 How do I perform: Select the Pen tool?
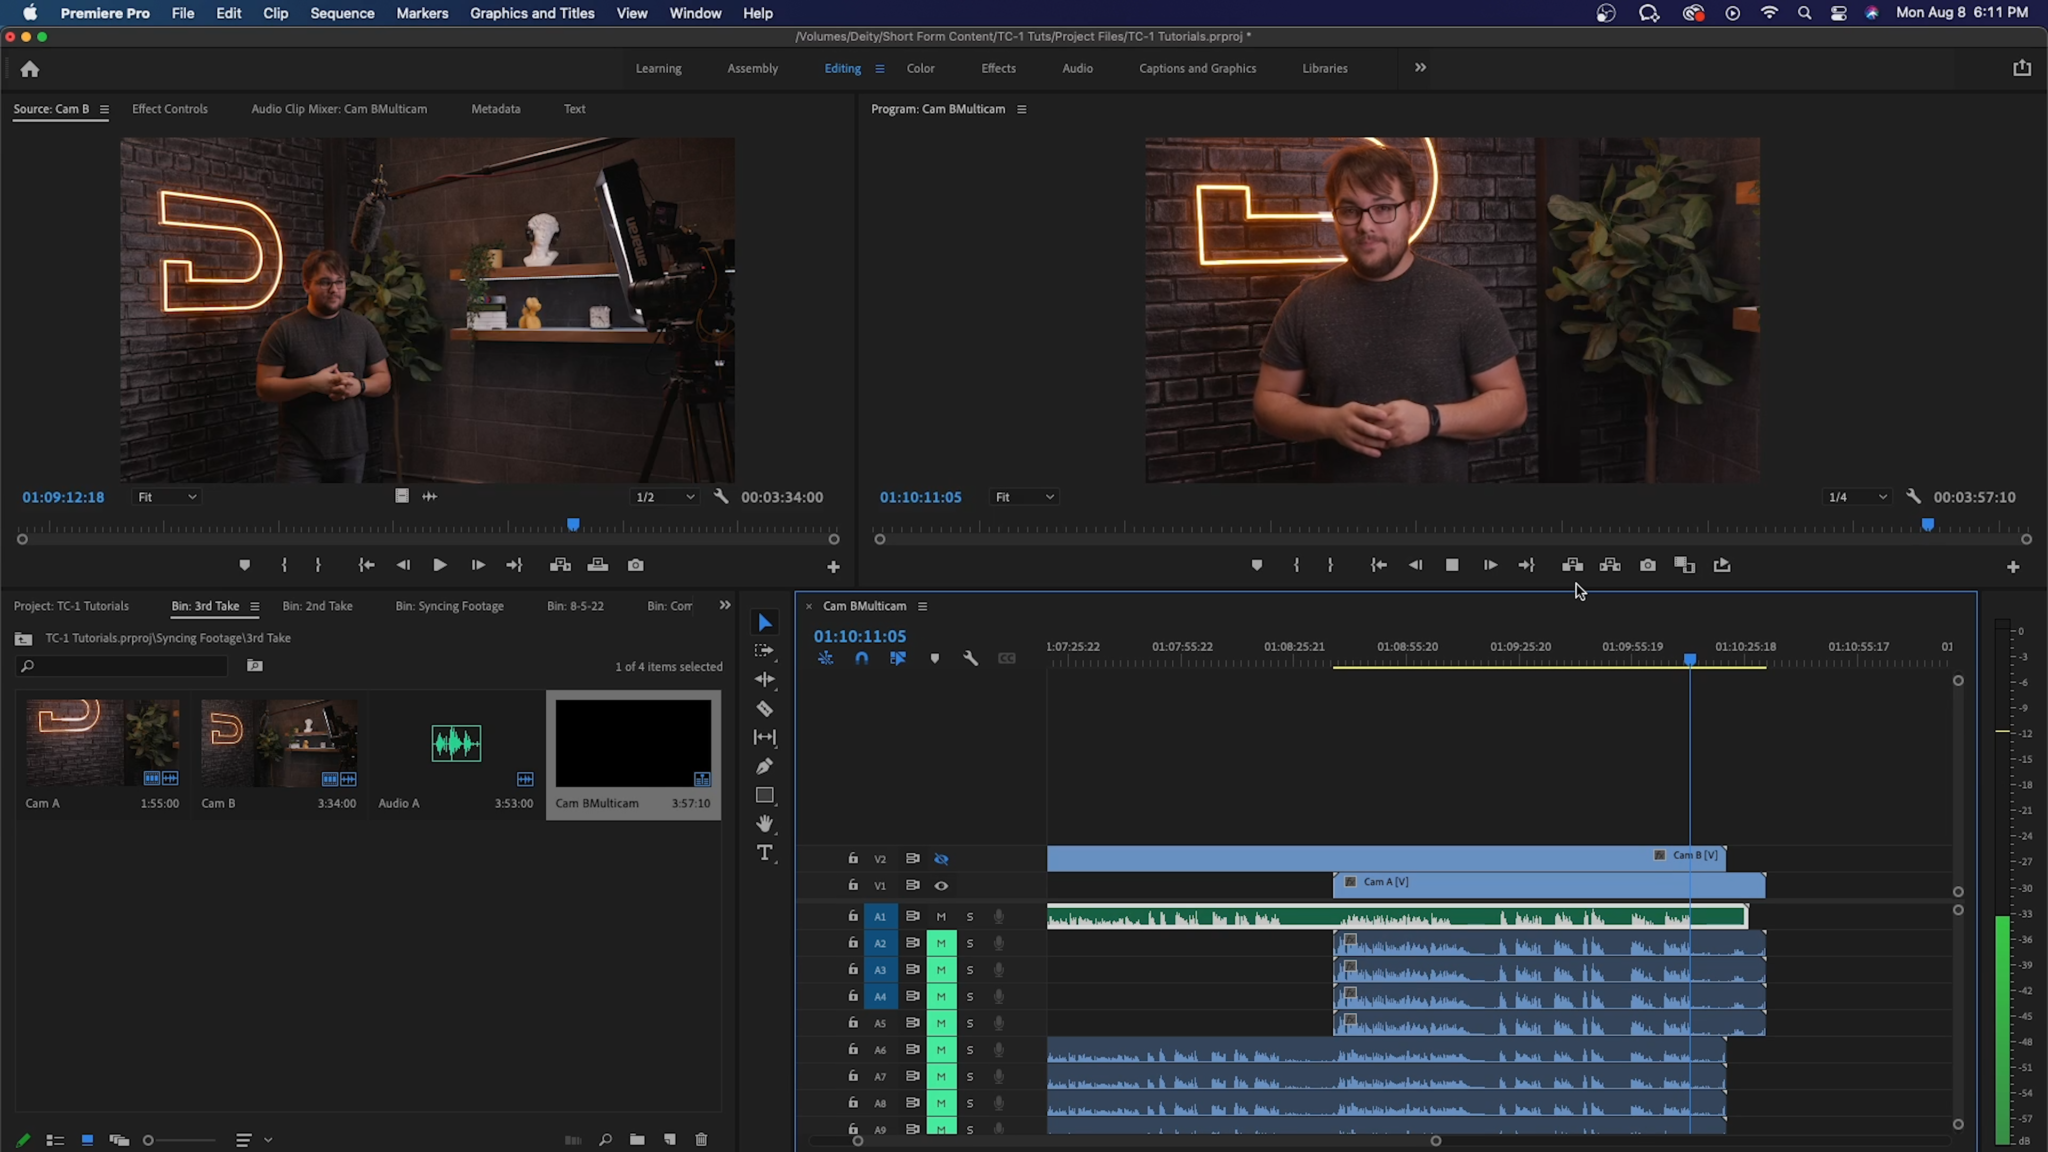click(x=765, y=766)
